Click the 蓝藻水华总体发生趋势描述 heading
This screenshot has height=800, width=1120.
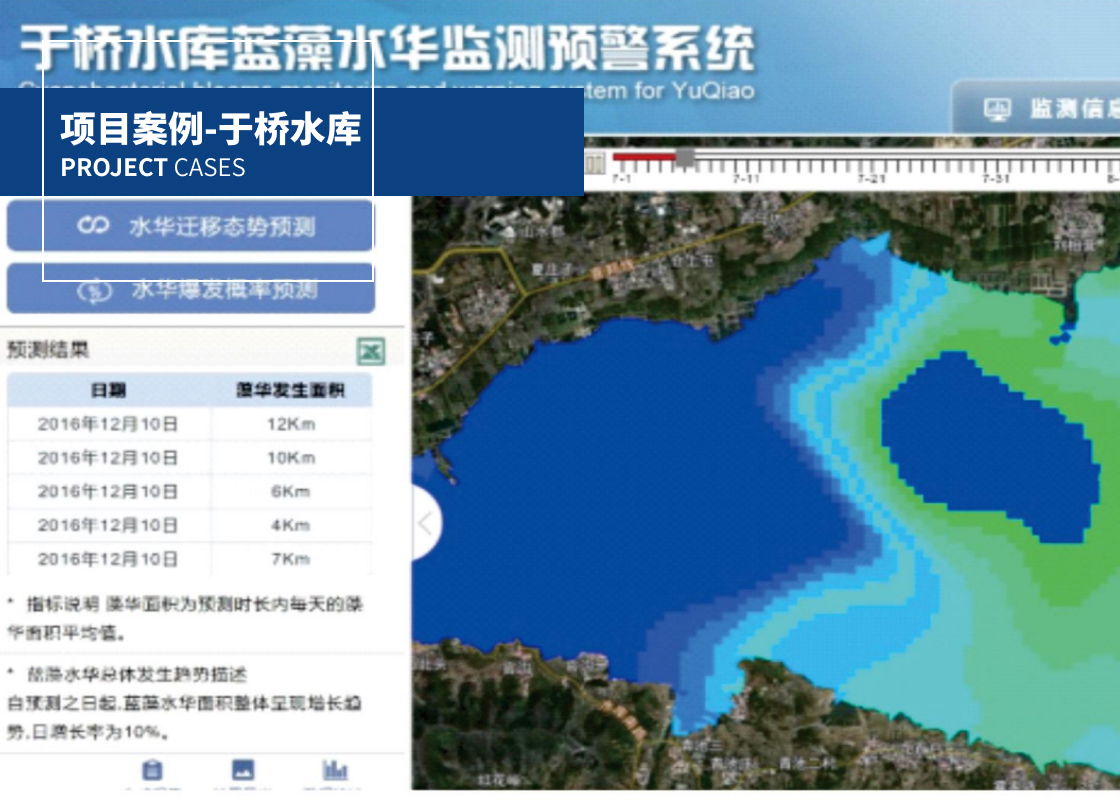137,674
